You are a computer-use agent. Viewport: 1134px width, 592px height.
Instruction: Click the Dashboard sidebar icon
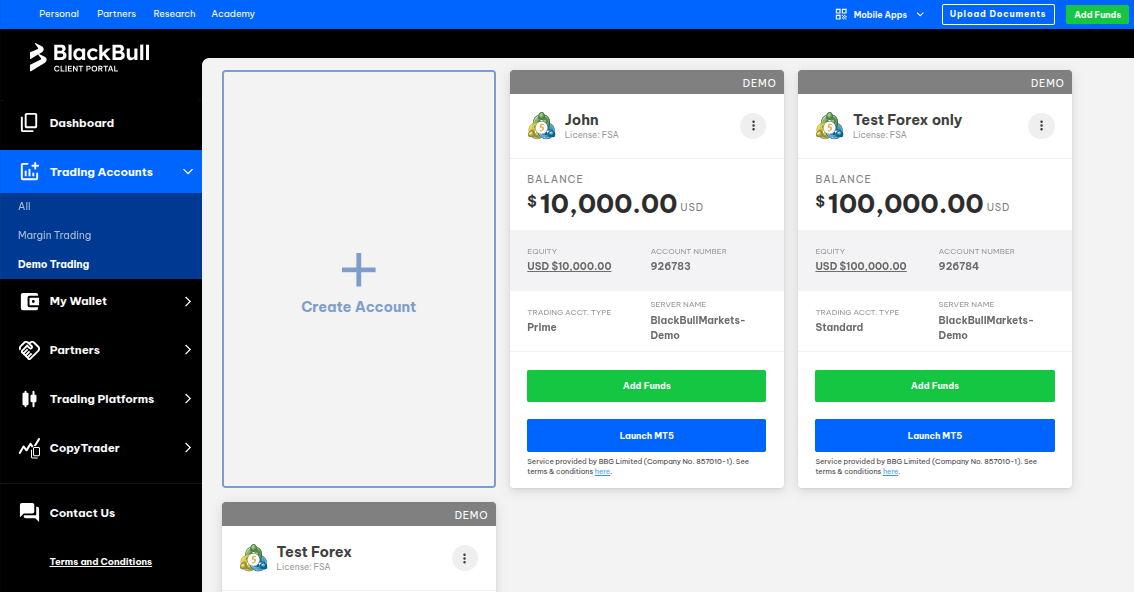(x=29, y=123)
